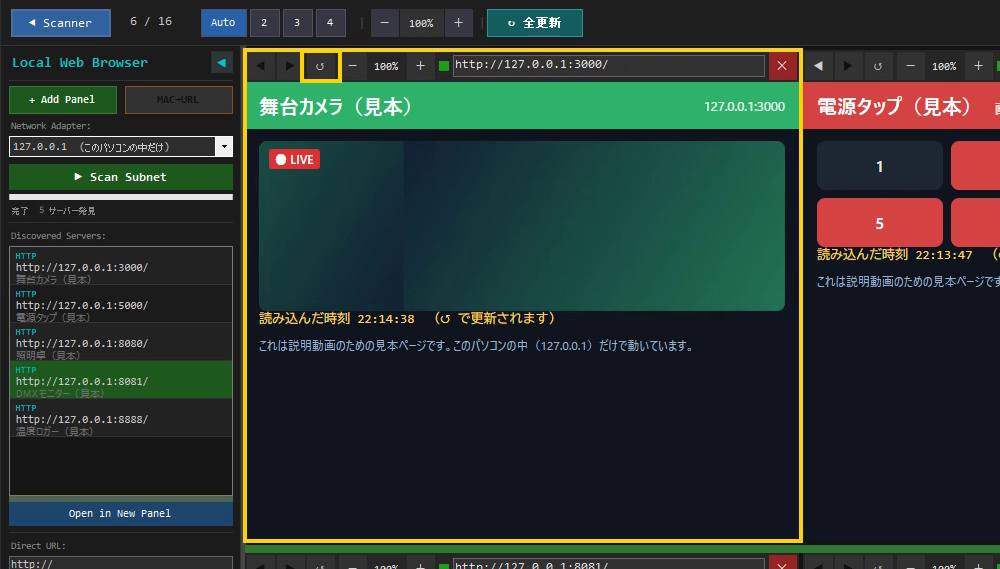Viewport: 1000px width, 569px height.
Task: Return to the Scanner view
Action: click(61, 23)
